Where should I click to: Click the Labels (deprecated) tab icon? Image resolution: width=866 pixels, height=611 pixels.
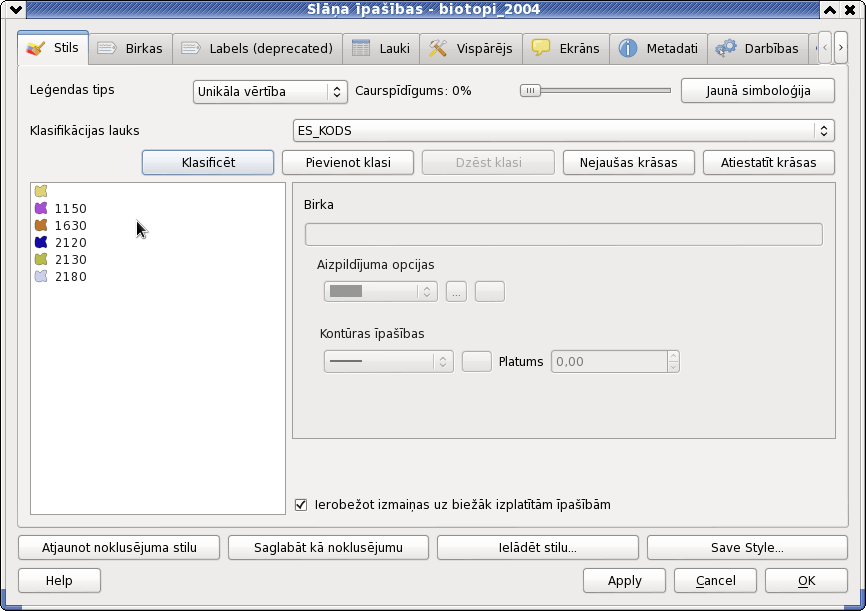[x=191, y=49]
